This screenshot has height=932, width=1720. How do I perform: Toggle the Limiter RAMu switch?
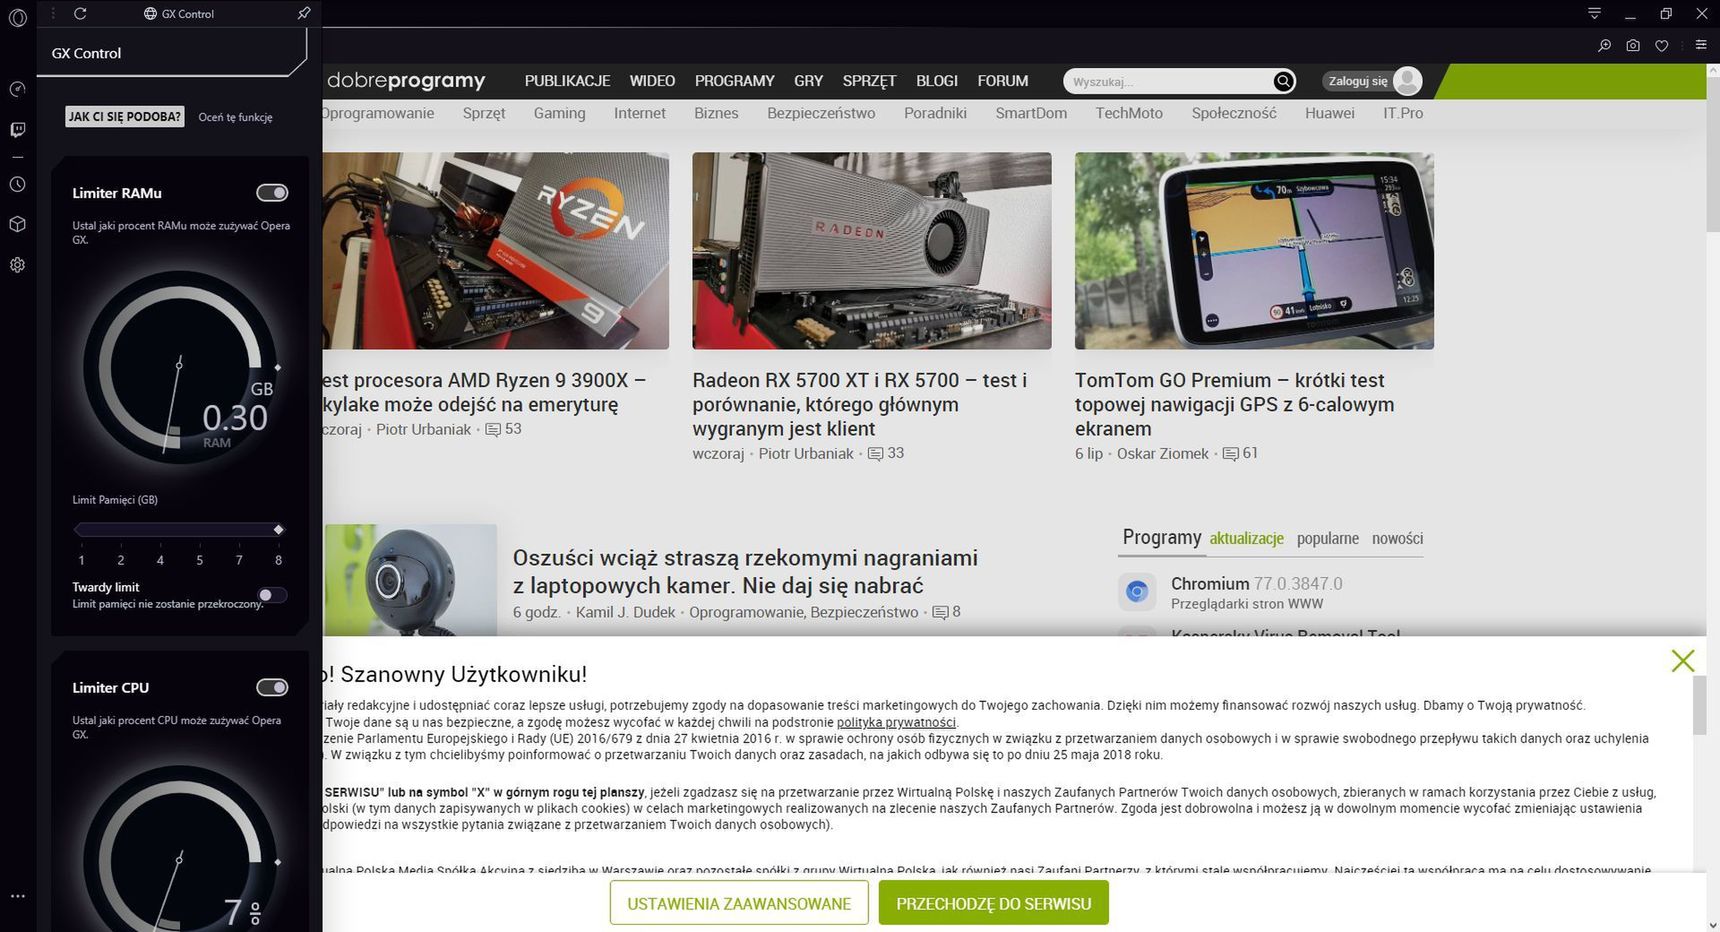tap(272, 192)
